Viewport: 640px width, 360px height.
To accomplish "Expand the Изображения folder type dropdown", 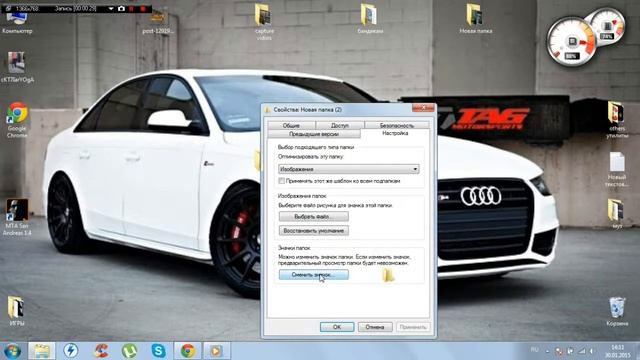I will pyautogui.click(x=349, y=169).
